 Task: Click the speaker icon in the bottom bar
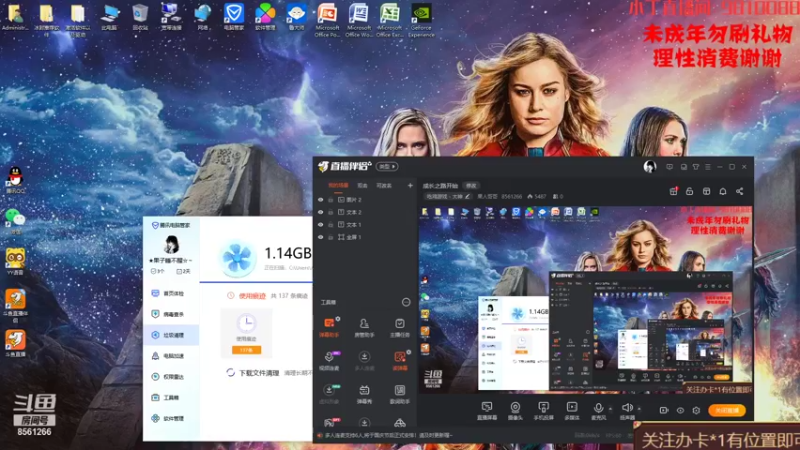[627, 408]
